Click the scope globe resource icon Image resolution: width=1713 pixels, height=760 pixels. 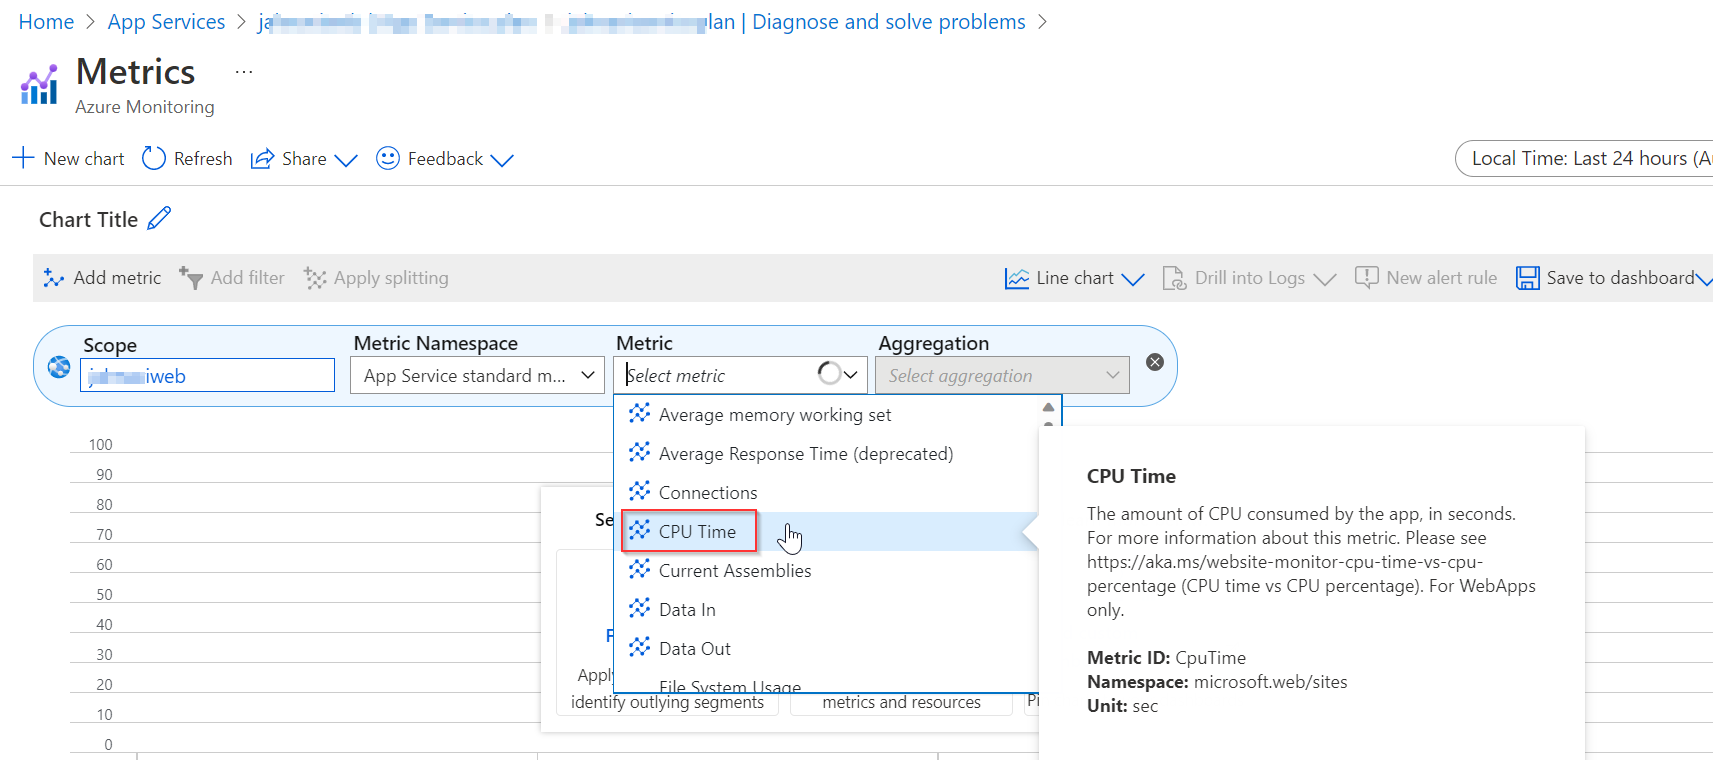(59, 367)
